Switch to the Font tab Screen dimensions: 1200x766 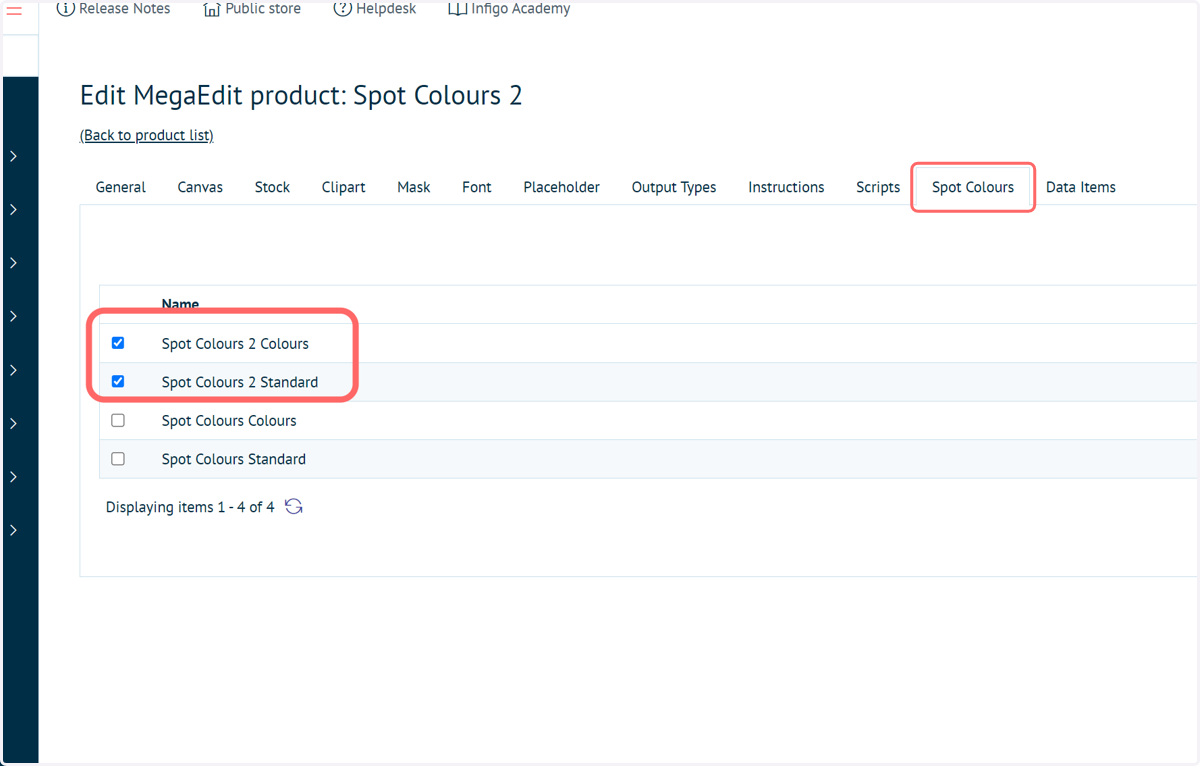[x=477, y=187]
